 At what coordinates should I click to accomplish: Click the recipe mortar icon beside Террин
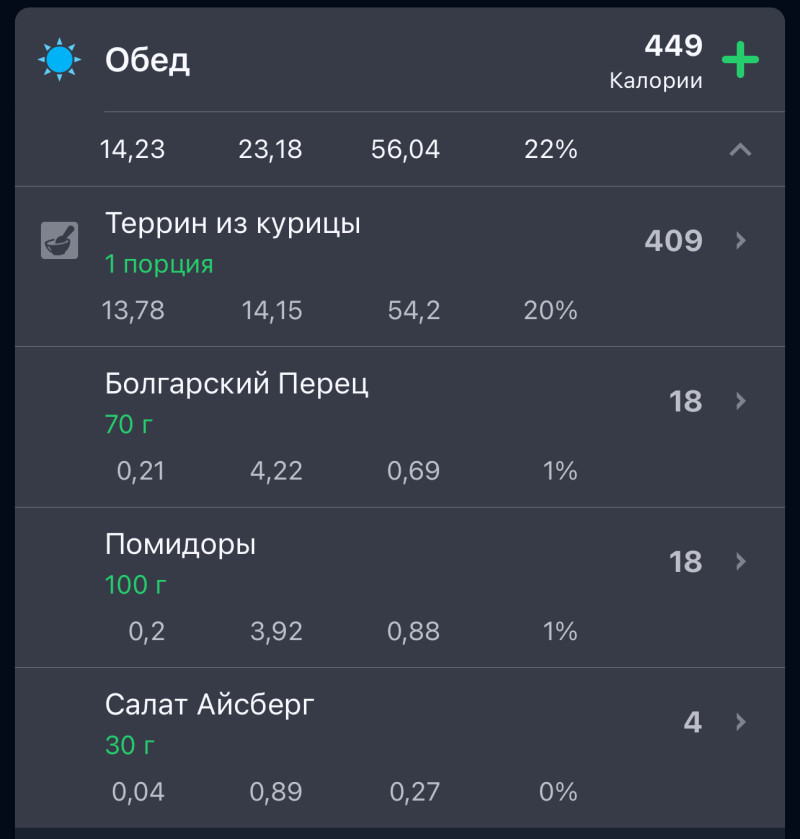(59, 241)
